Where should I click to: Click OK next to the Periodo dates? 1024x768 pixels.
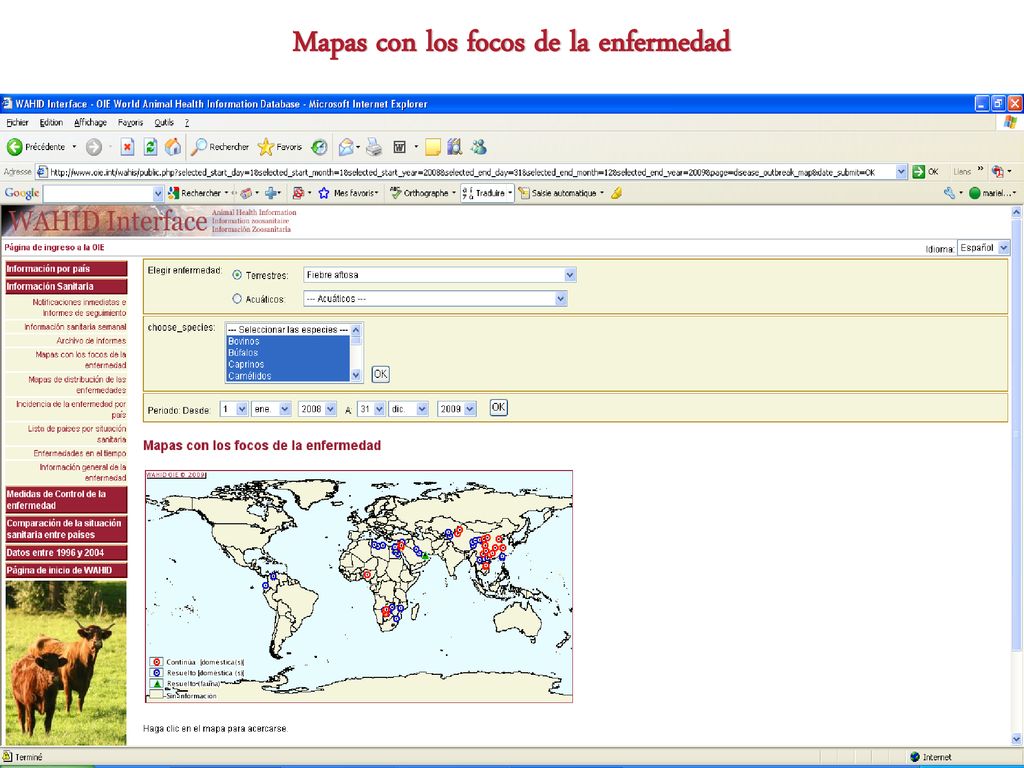498,408
